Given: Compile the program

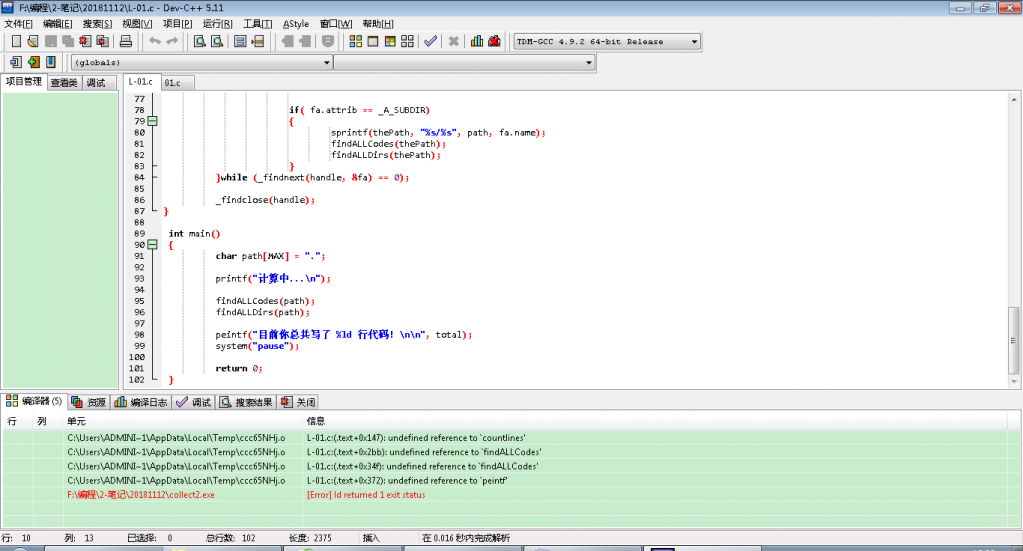Looking at the screenshot, I should pyautogui.click(x=356, y=41).
